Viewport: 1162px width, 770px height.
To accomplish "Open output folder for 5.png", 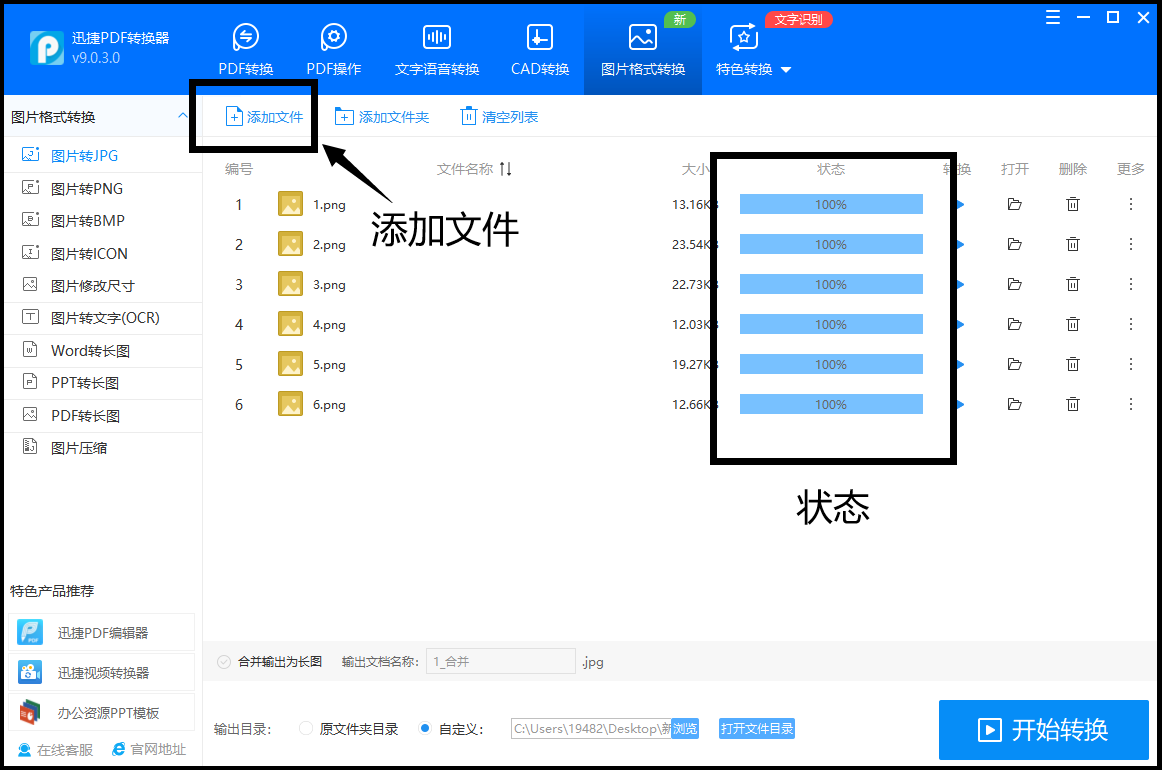I will pyautogui.click(x=1015, y=364).
